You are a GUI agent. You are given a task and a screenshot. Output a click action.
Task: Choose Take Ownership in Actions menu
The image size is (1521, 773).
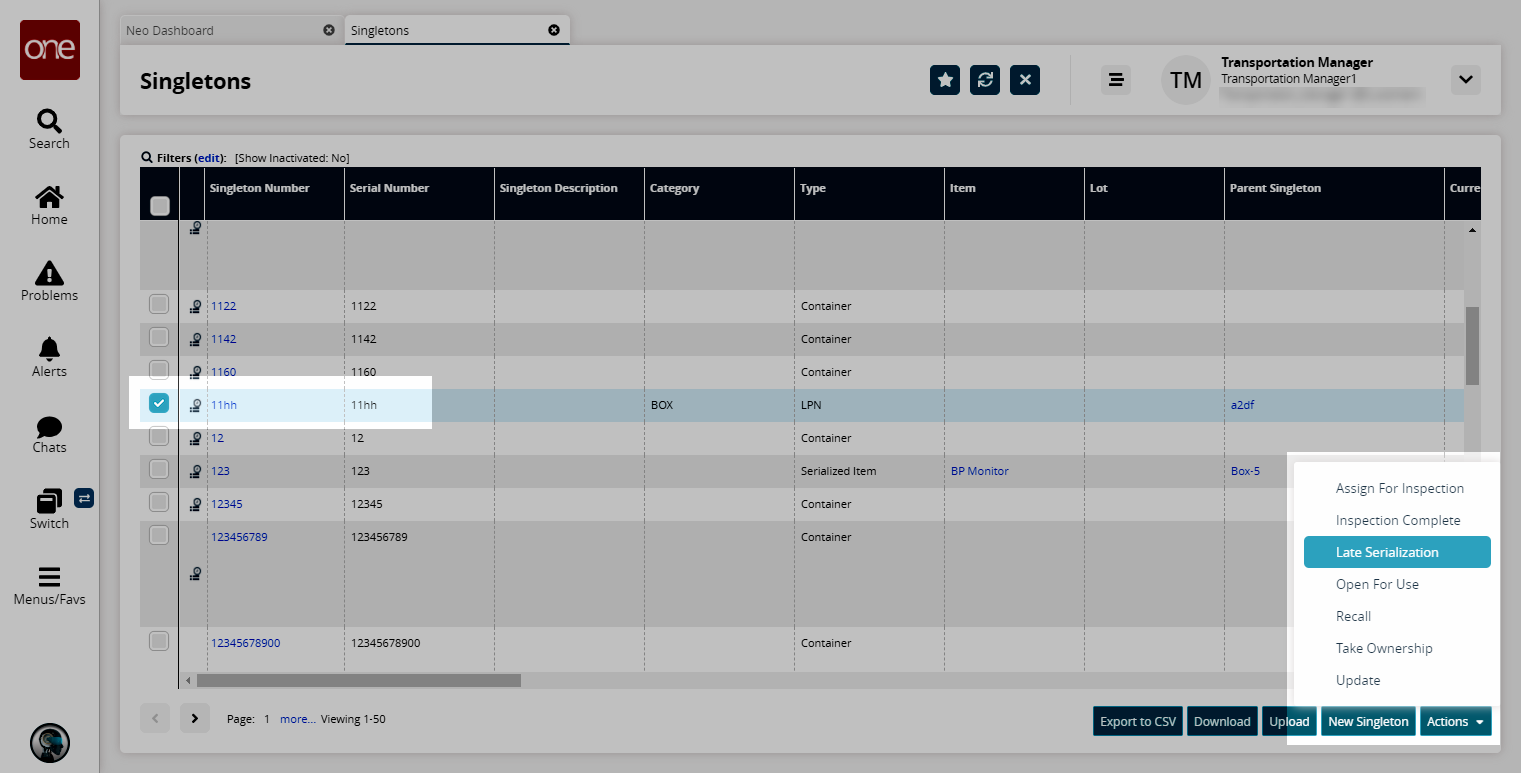[x=1383, y=648]
